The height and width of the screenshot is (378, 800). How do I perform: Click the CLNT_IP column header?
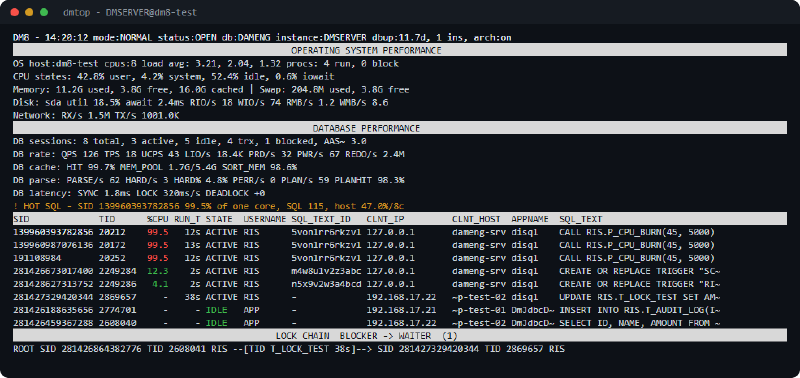click(x=384, y=219)
